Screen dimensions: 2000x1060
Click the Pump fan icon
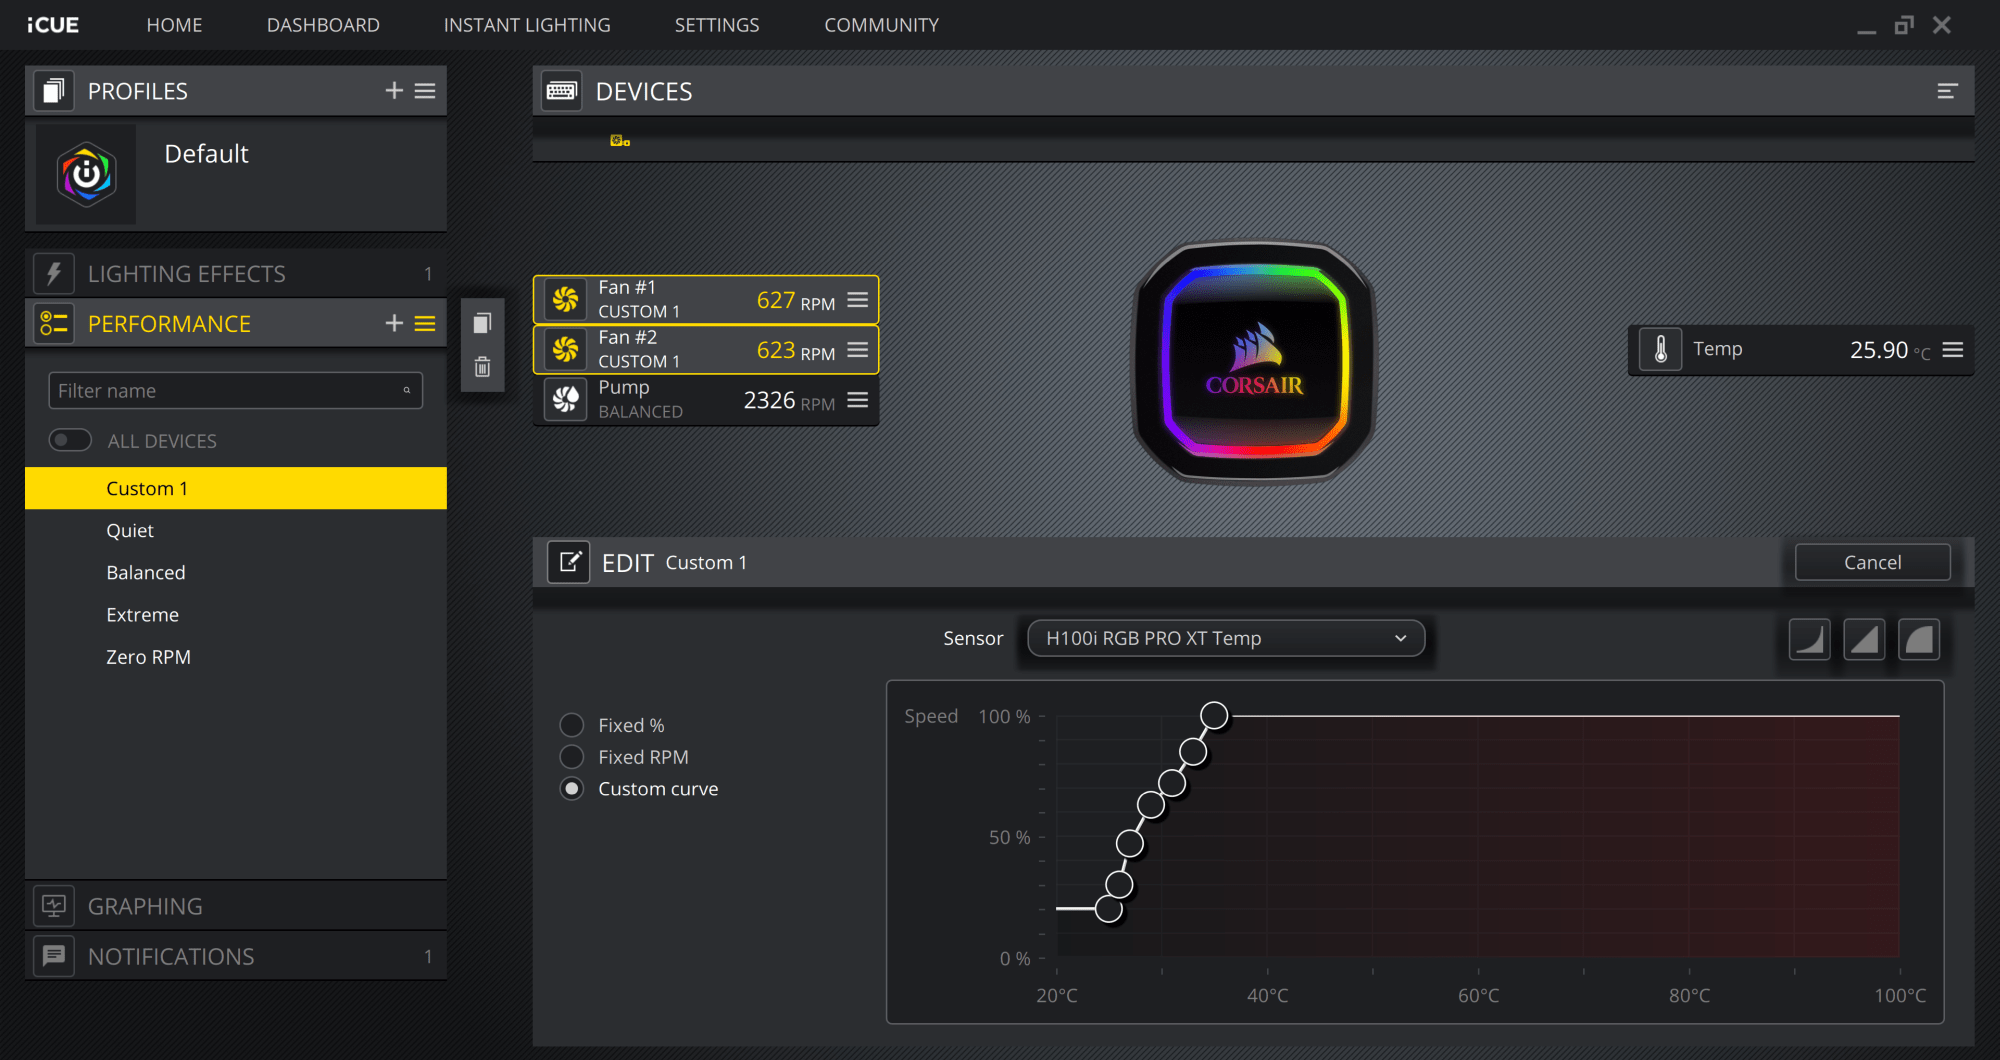click(x=565, y=400)
